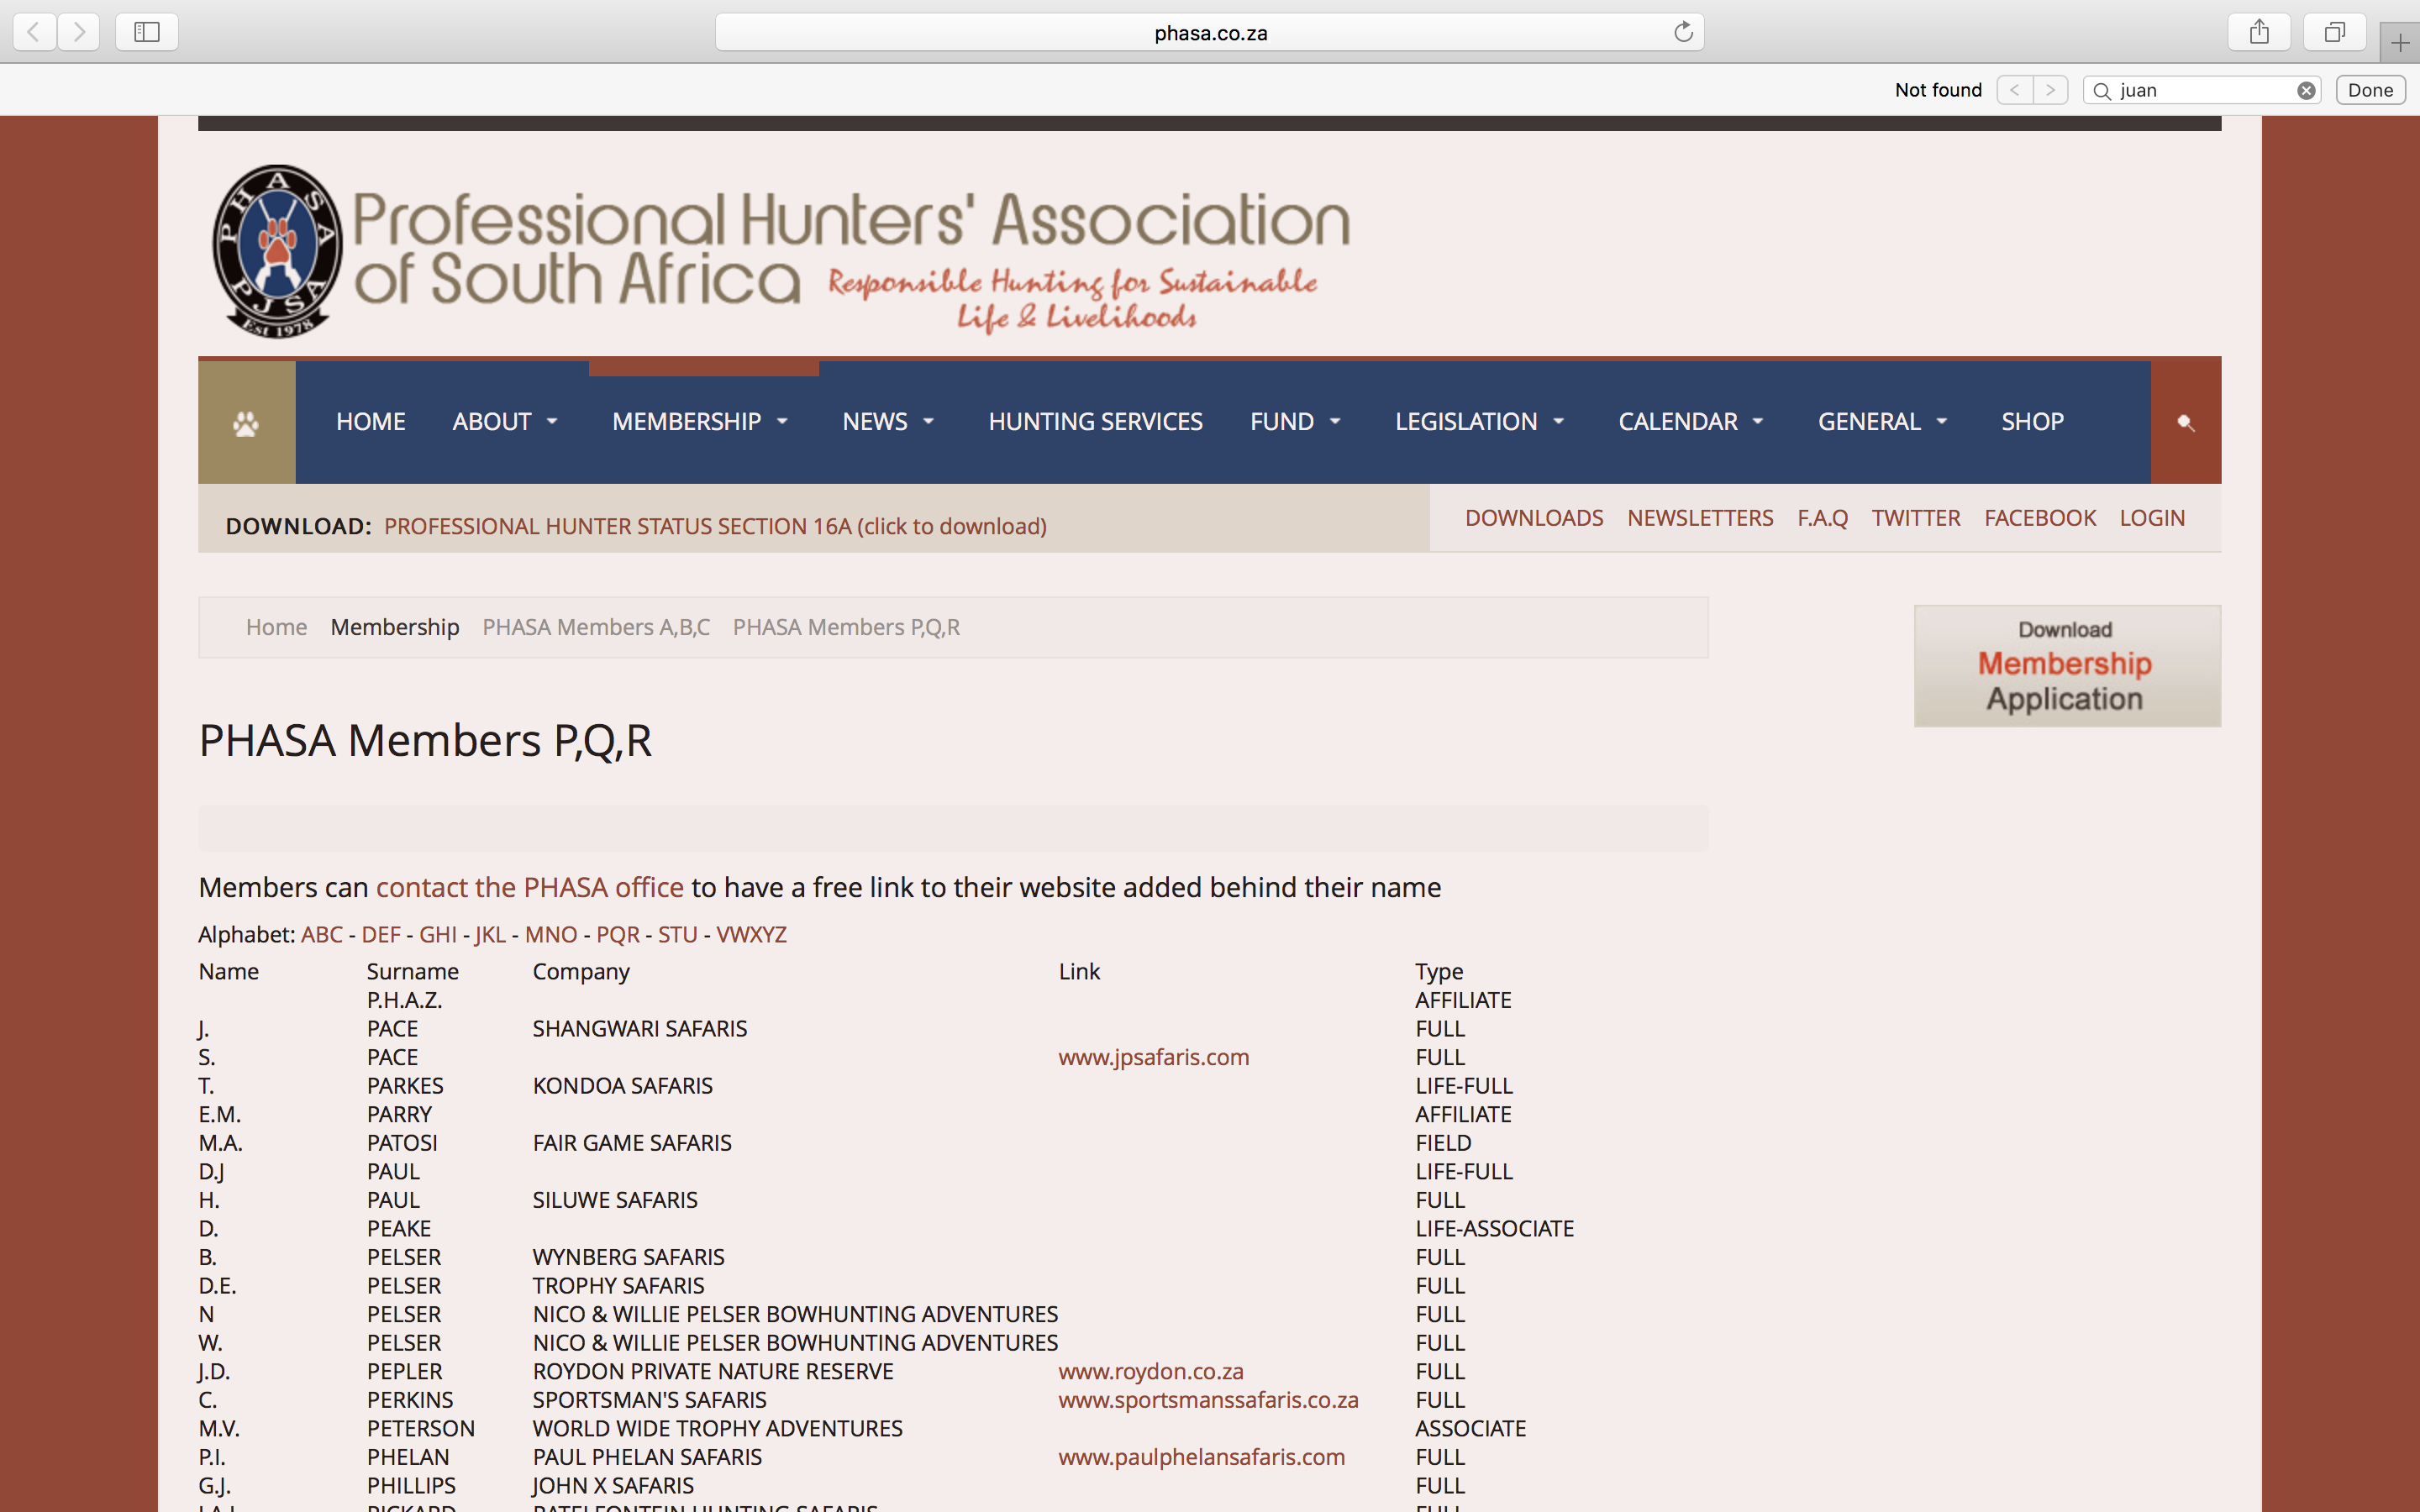This screenshot has height=1512, width=2420.
Task: Expand the FUND dropdown menu
Action: pyautogui.click(x=1295, y=422)
